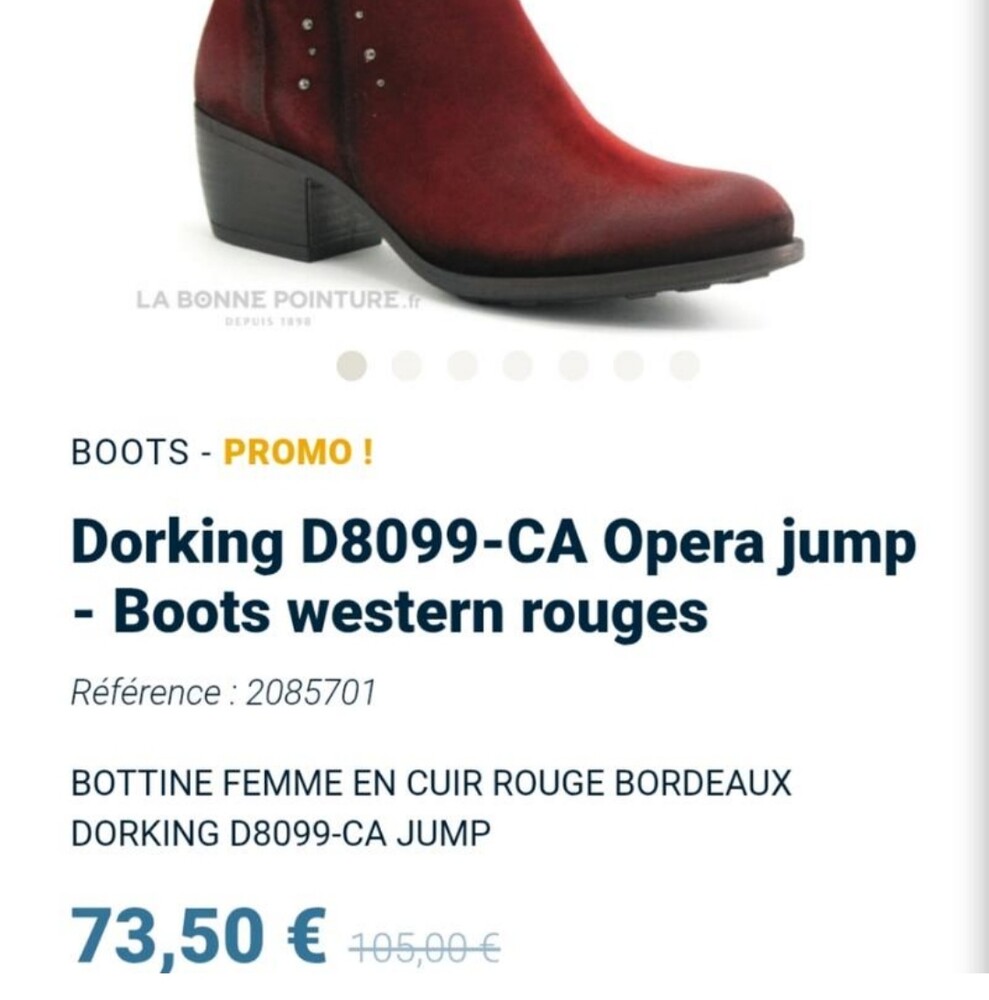Tap the La Bonne Pointure watermark logo
Image resolution: width=989 pixels, height=1000 pixels.
(x=279, y=305)
